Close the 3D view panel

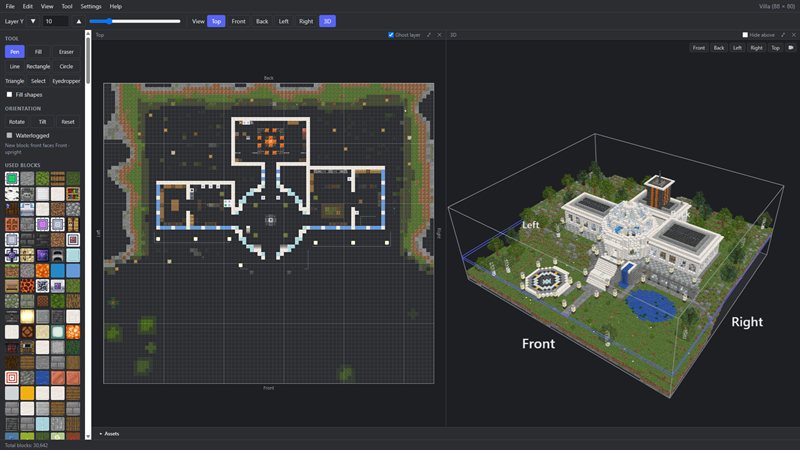pos(794,35)
